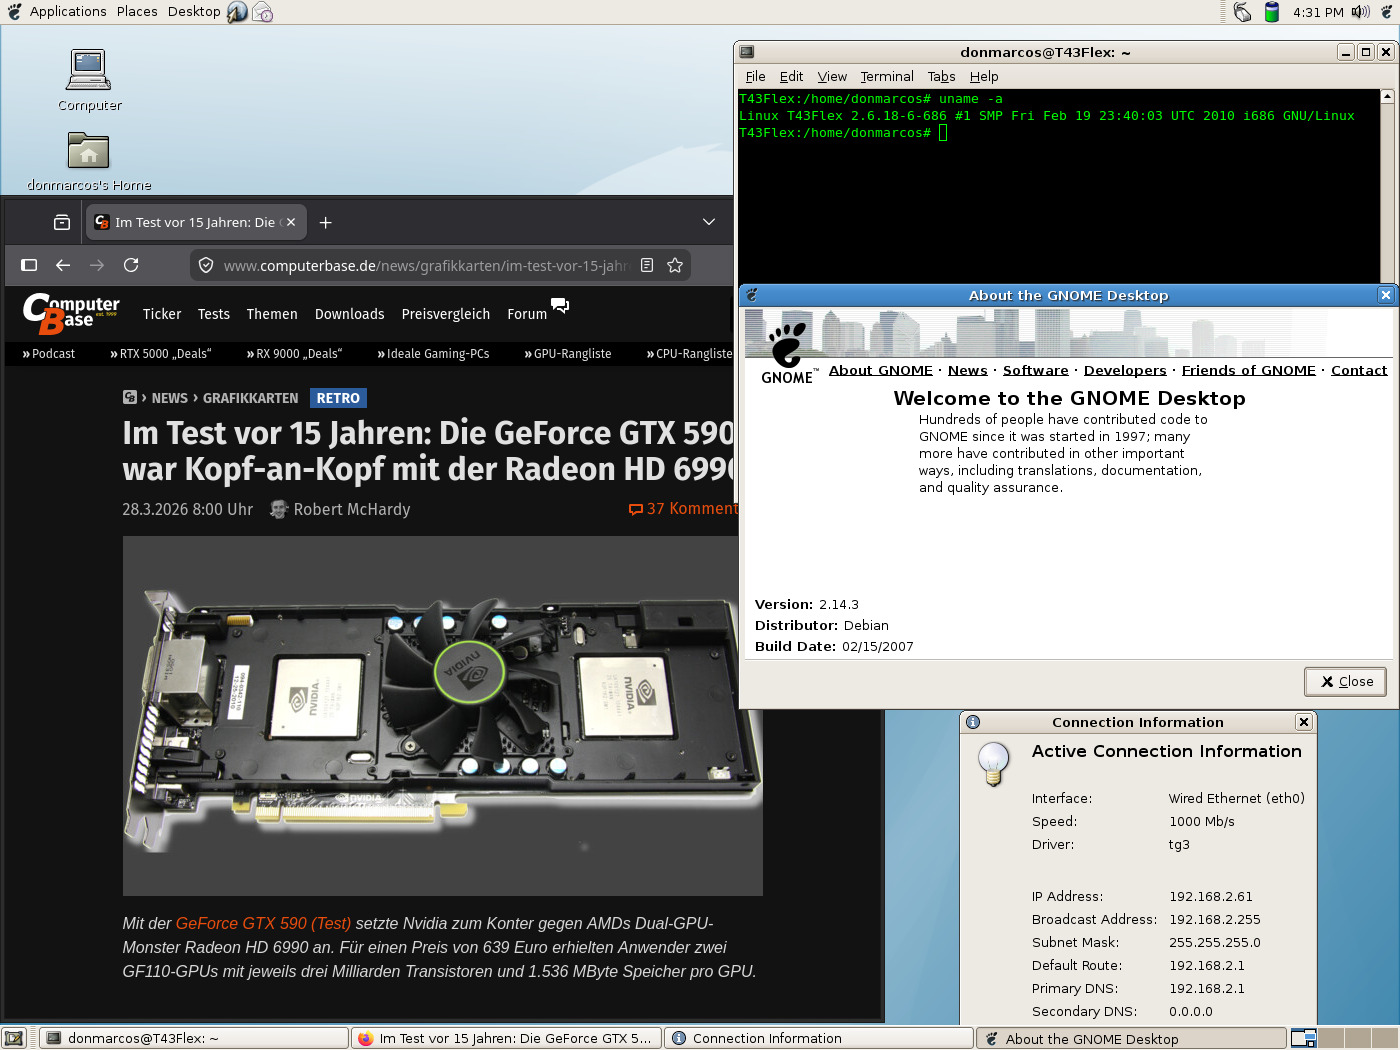Click the terminal scrollbar up arrow

coord(1387,97)
